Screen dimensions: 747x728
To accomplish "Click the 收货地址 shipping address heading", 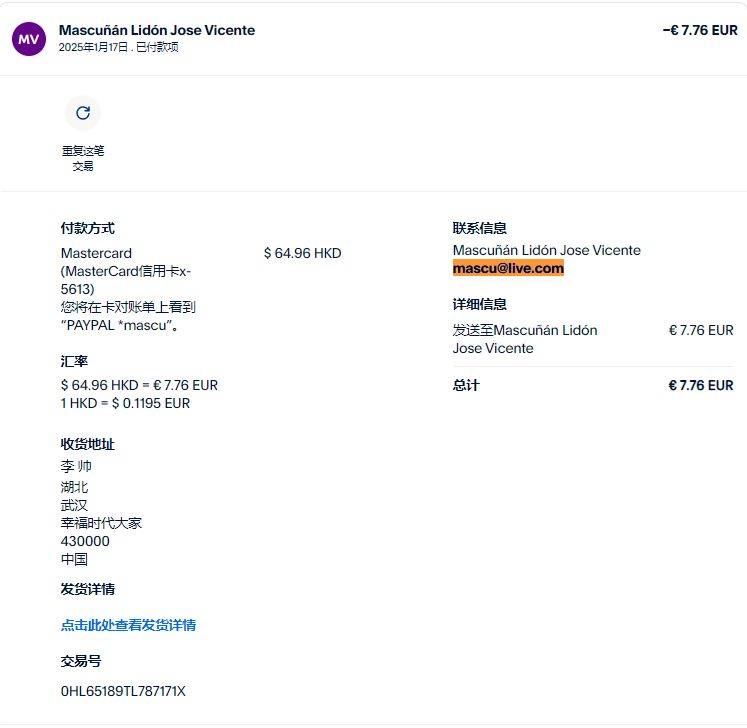I will (87, 444).
